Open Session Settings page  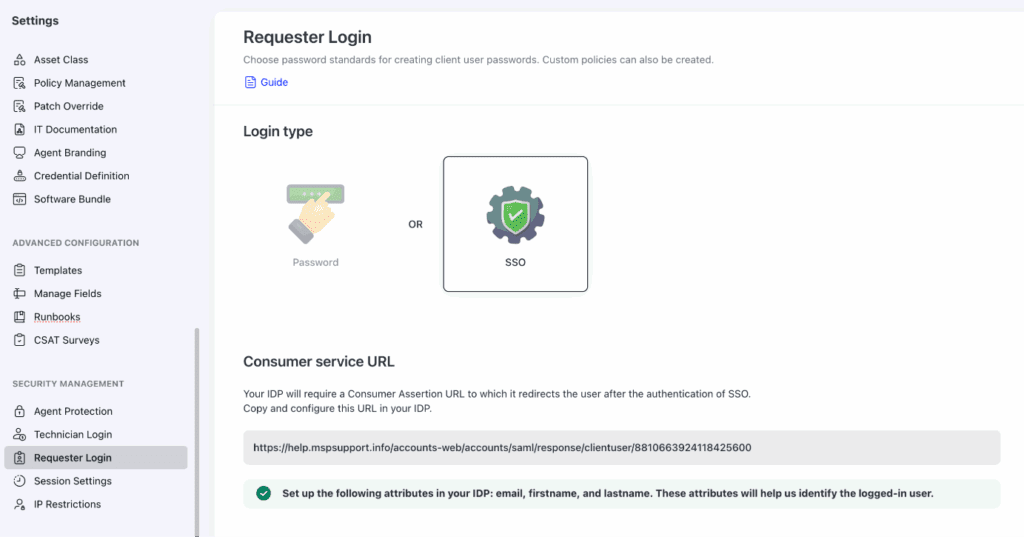point(72,481)
